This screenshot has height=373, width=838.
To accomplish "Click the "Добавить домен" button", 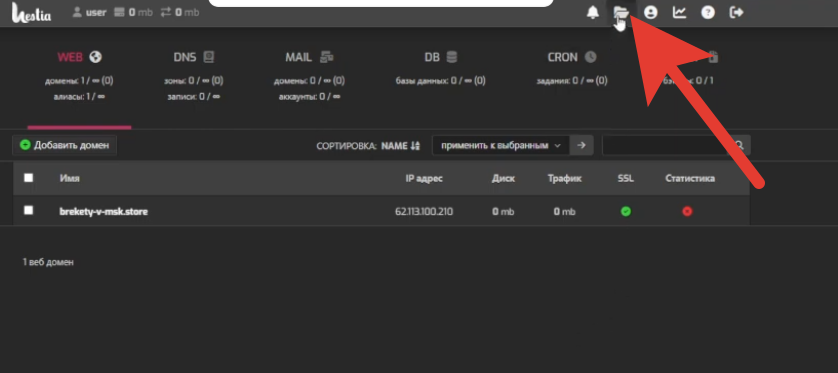I will pyautogui.click(x=64, y=145).
